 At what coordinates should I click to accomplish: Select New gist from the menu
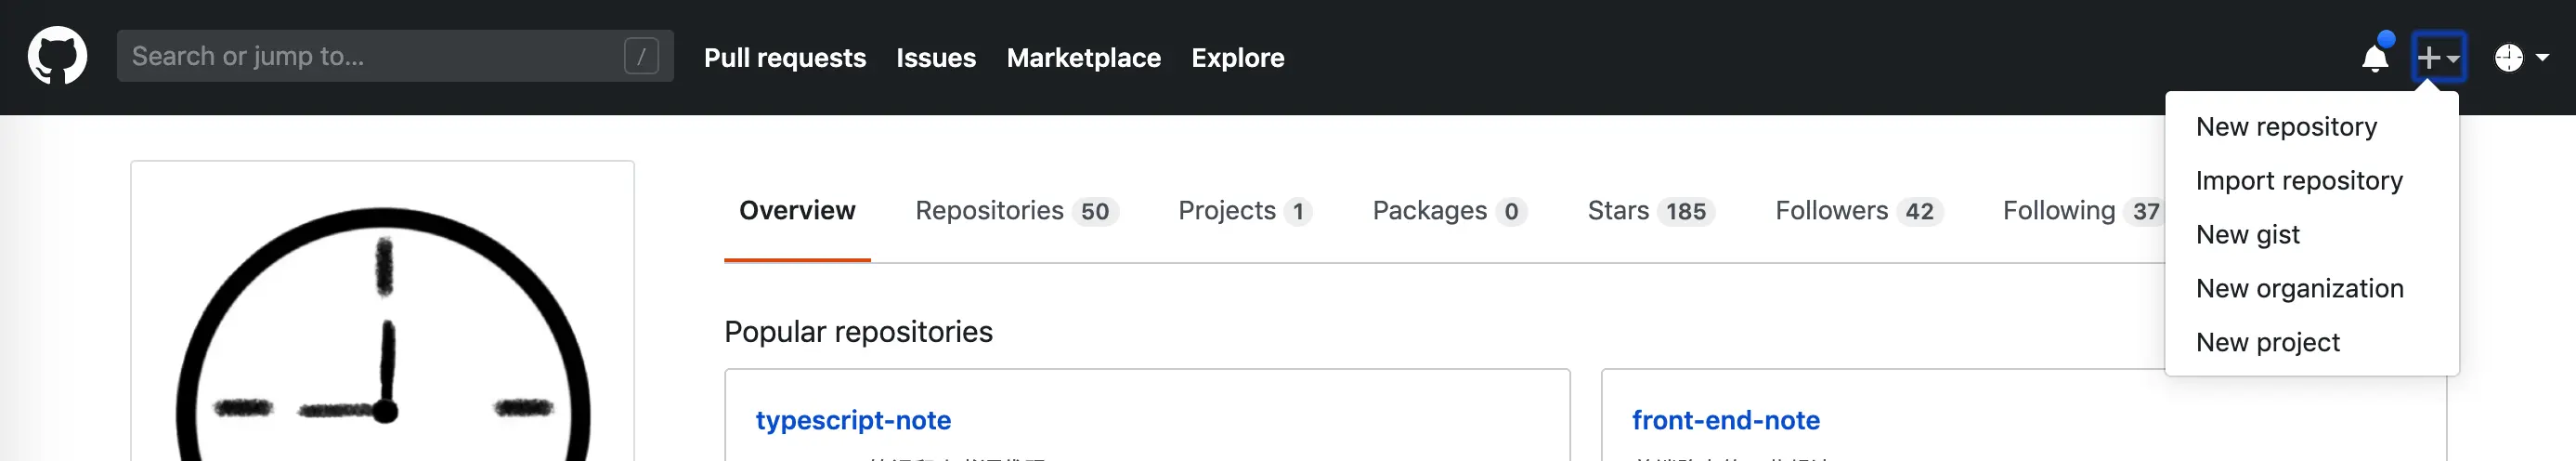pos(2247,235)
